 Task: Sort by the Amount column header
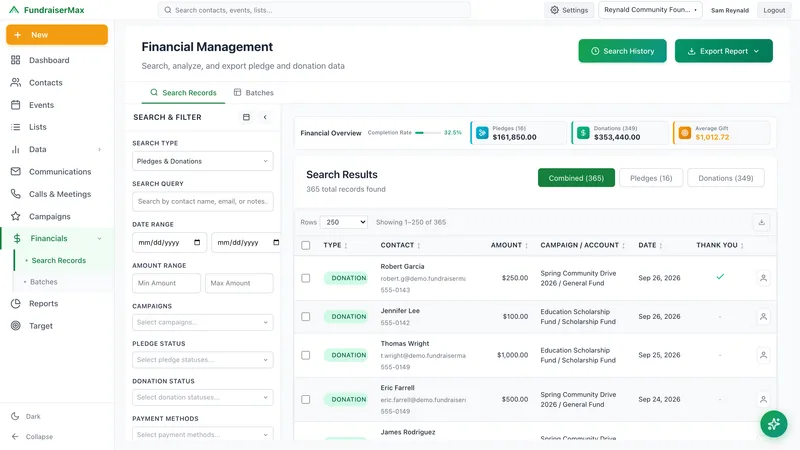[509, 245]
